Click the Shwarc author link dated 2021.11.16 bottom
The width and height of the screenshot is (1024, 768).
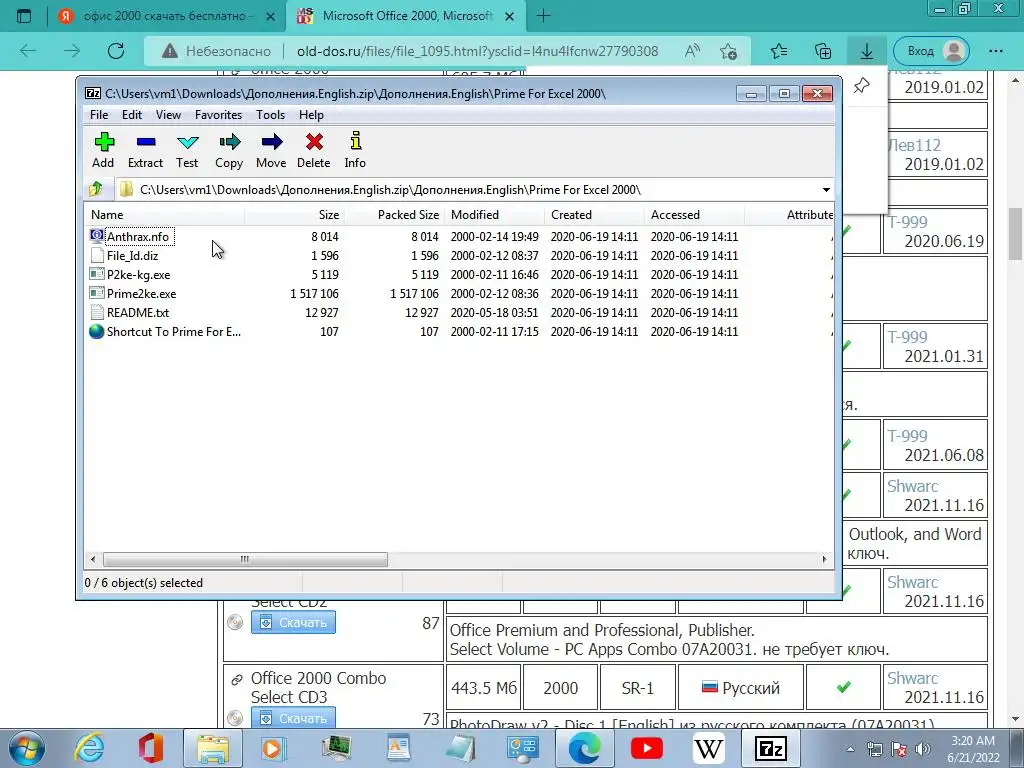click(912, 679)
